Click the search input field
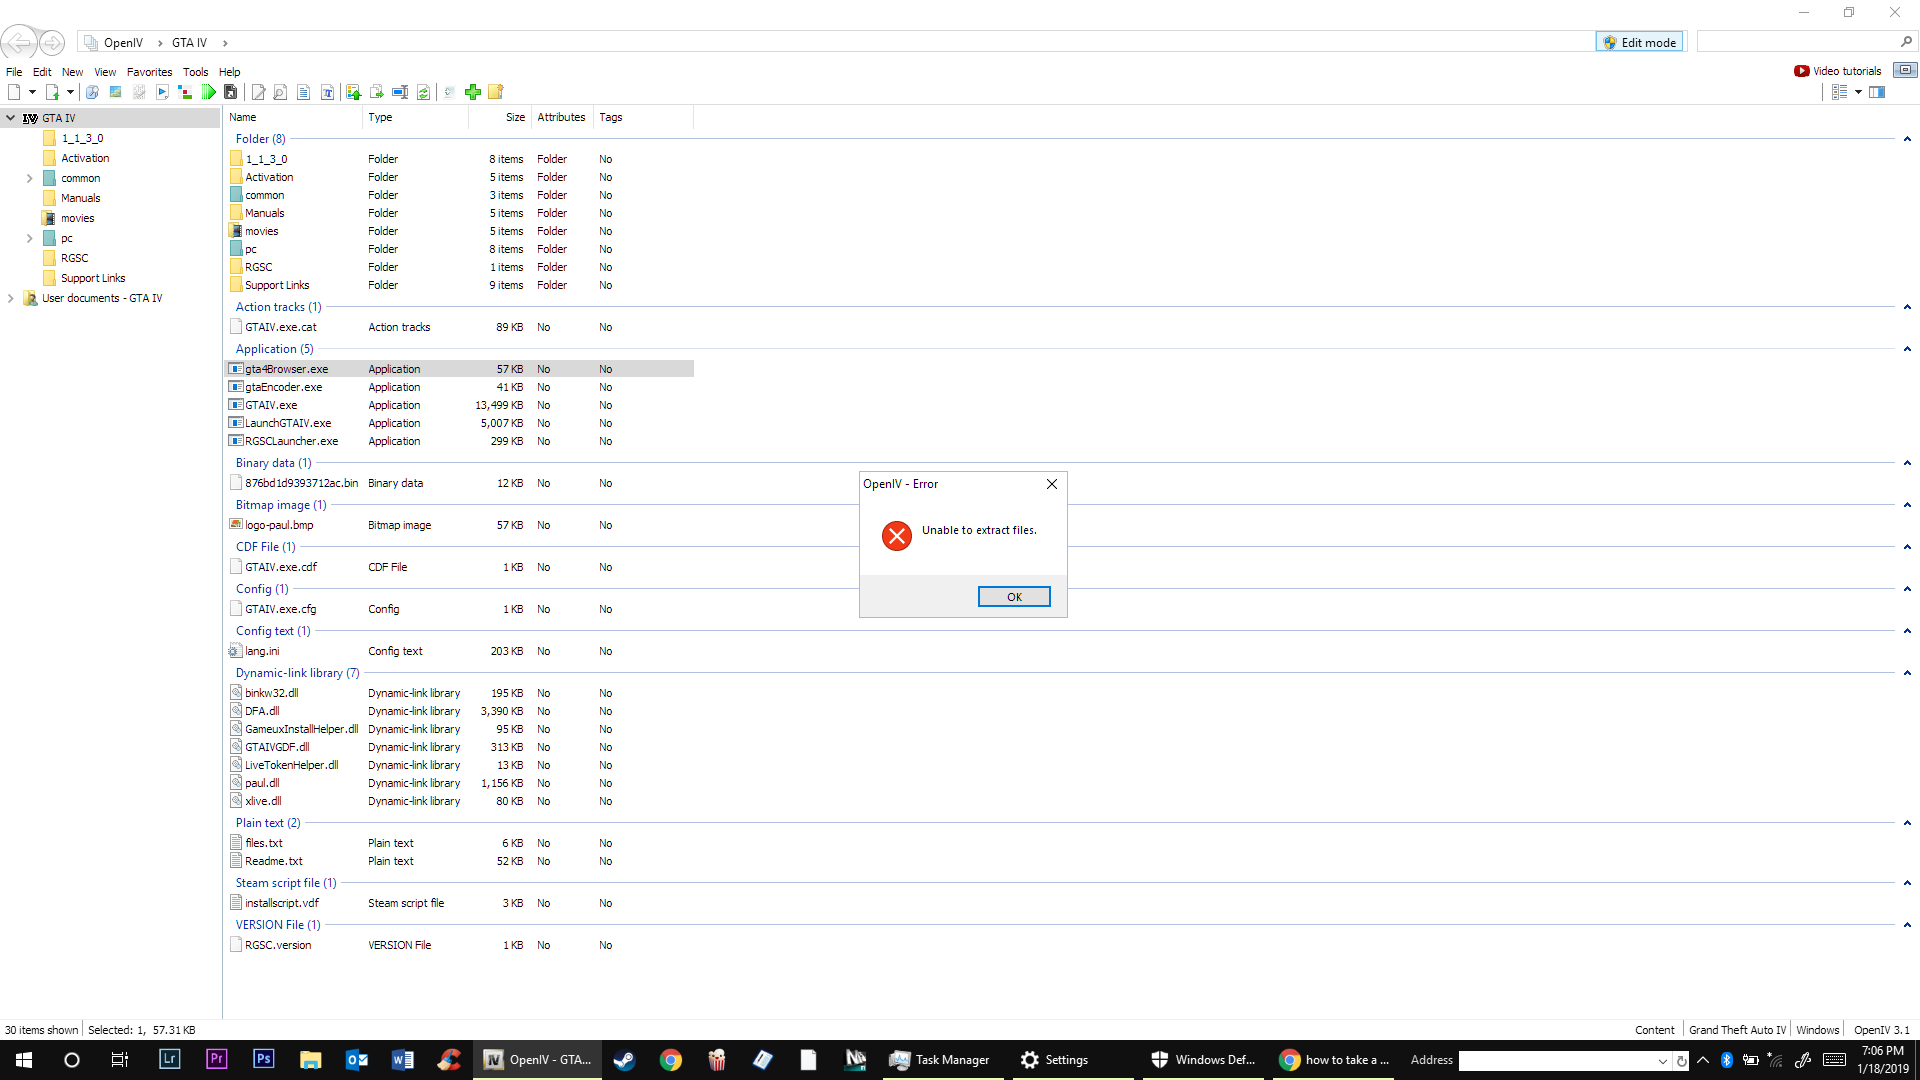1920x1080 pixels. [x=1797, y=42]
